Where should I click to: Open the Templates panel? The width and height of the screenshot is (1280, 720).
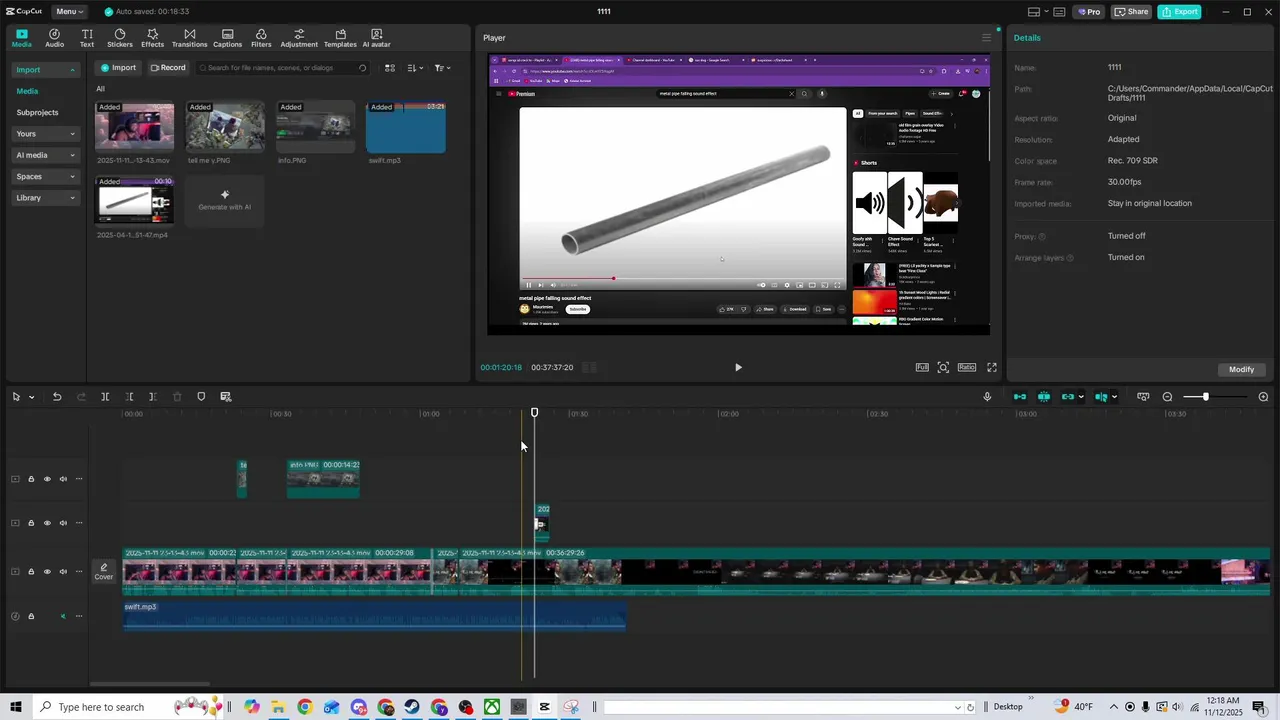point(340,38)
